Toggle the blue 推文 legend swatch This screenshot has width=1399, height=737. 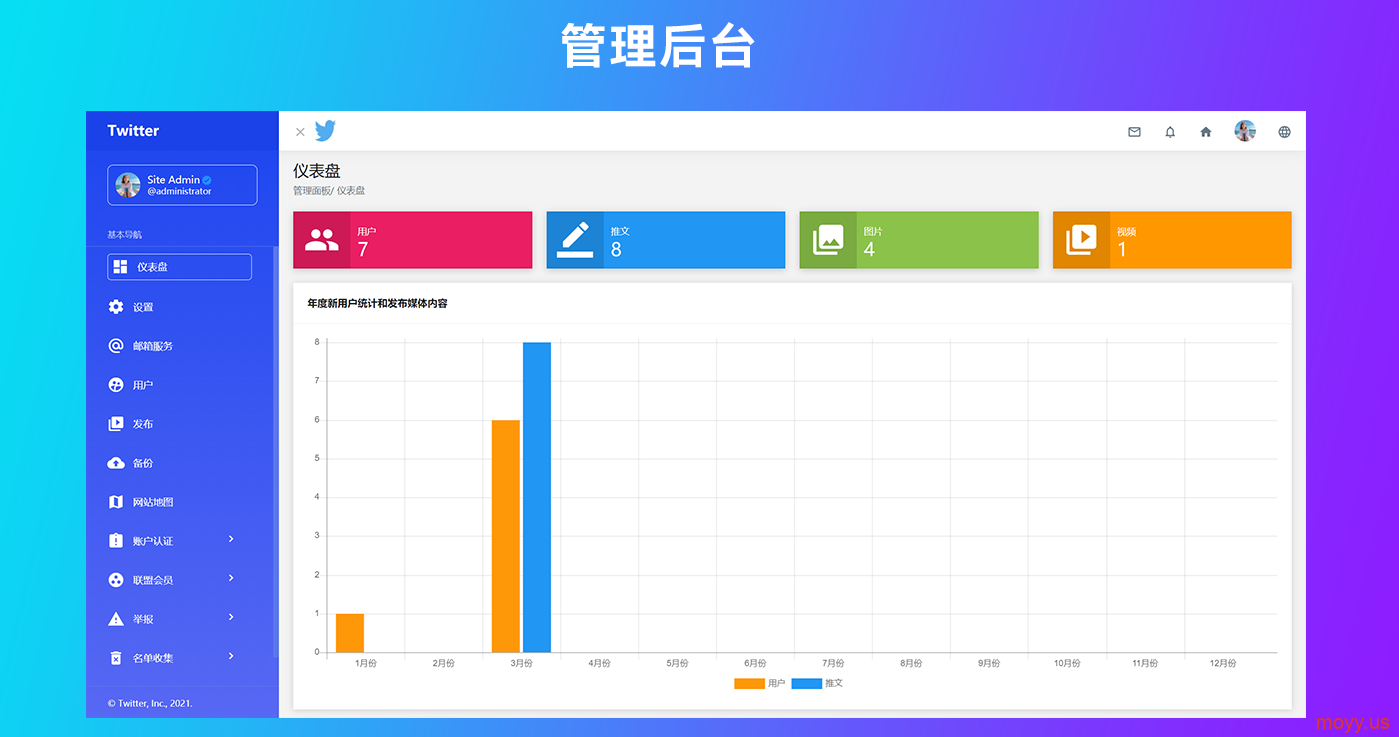pyautogui.click(x=806, y=683)
